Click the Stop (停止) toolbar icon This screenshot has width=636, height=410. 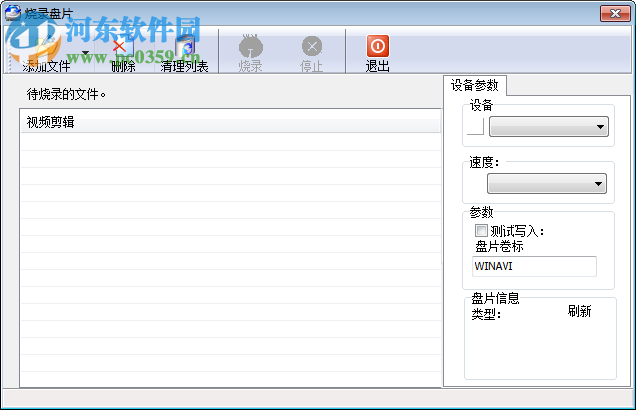312,46
